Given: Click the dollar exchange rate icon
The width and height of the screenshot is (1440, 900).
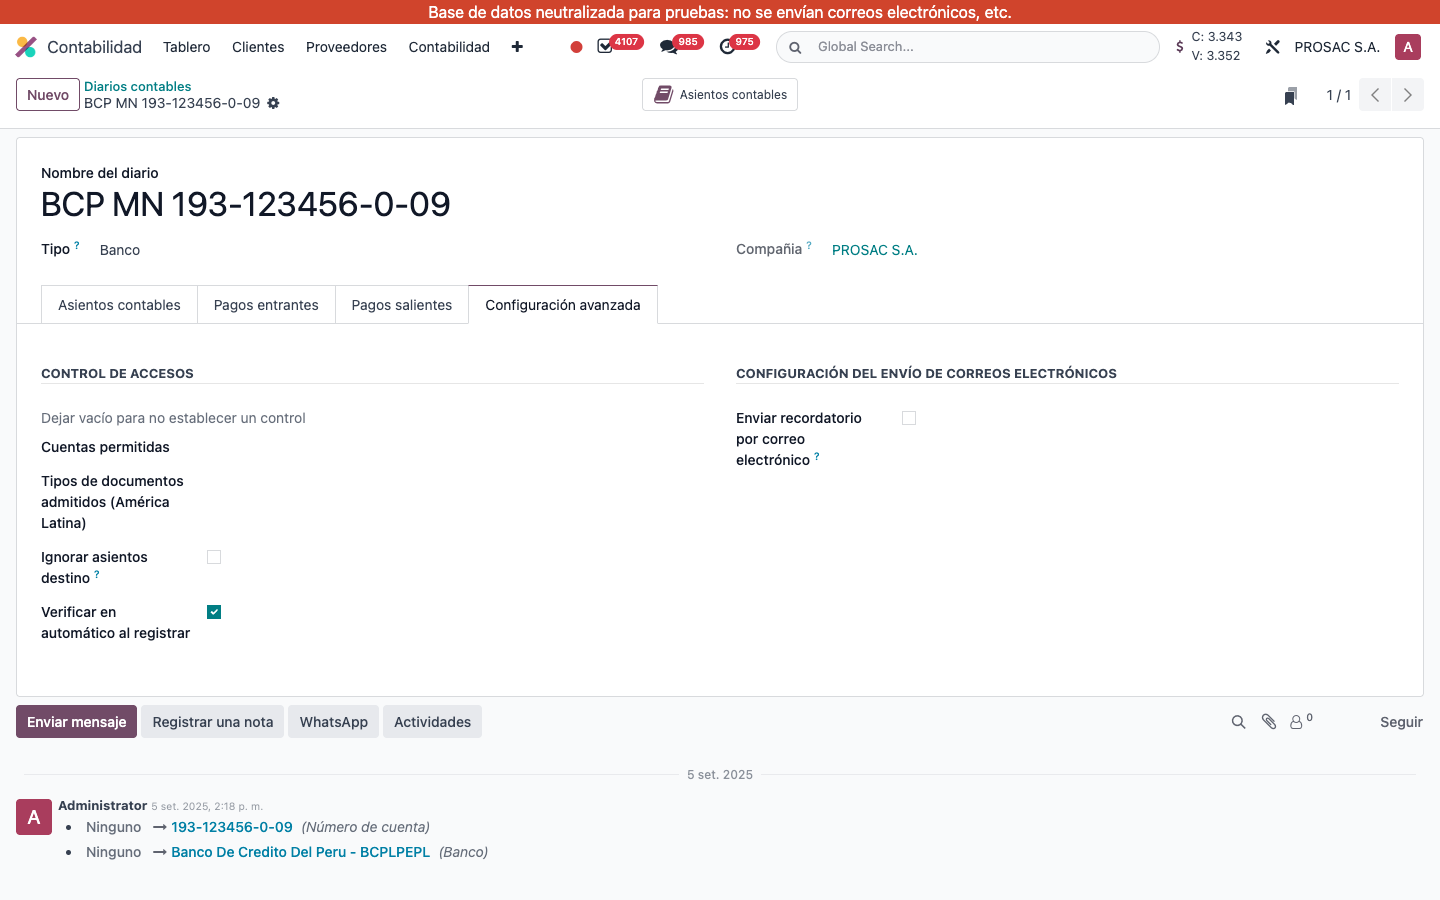Looking at the screenshot, I should click(1180, 47).
